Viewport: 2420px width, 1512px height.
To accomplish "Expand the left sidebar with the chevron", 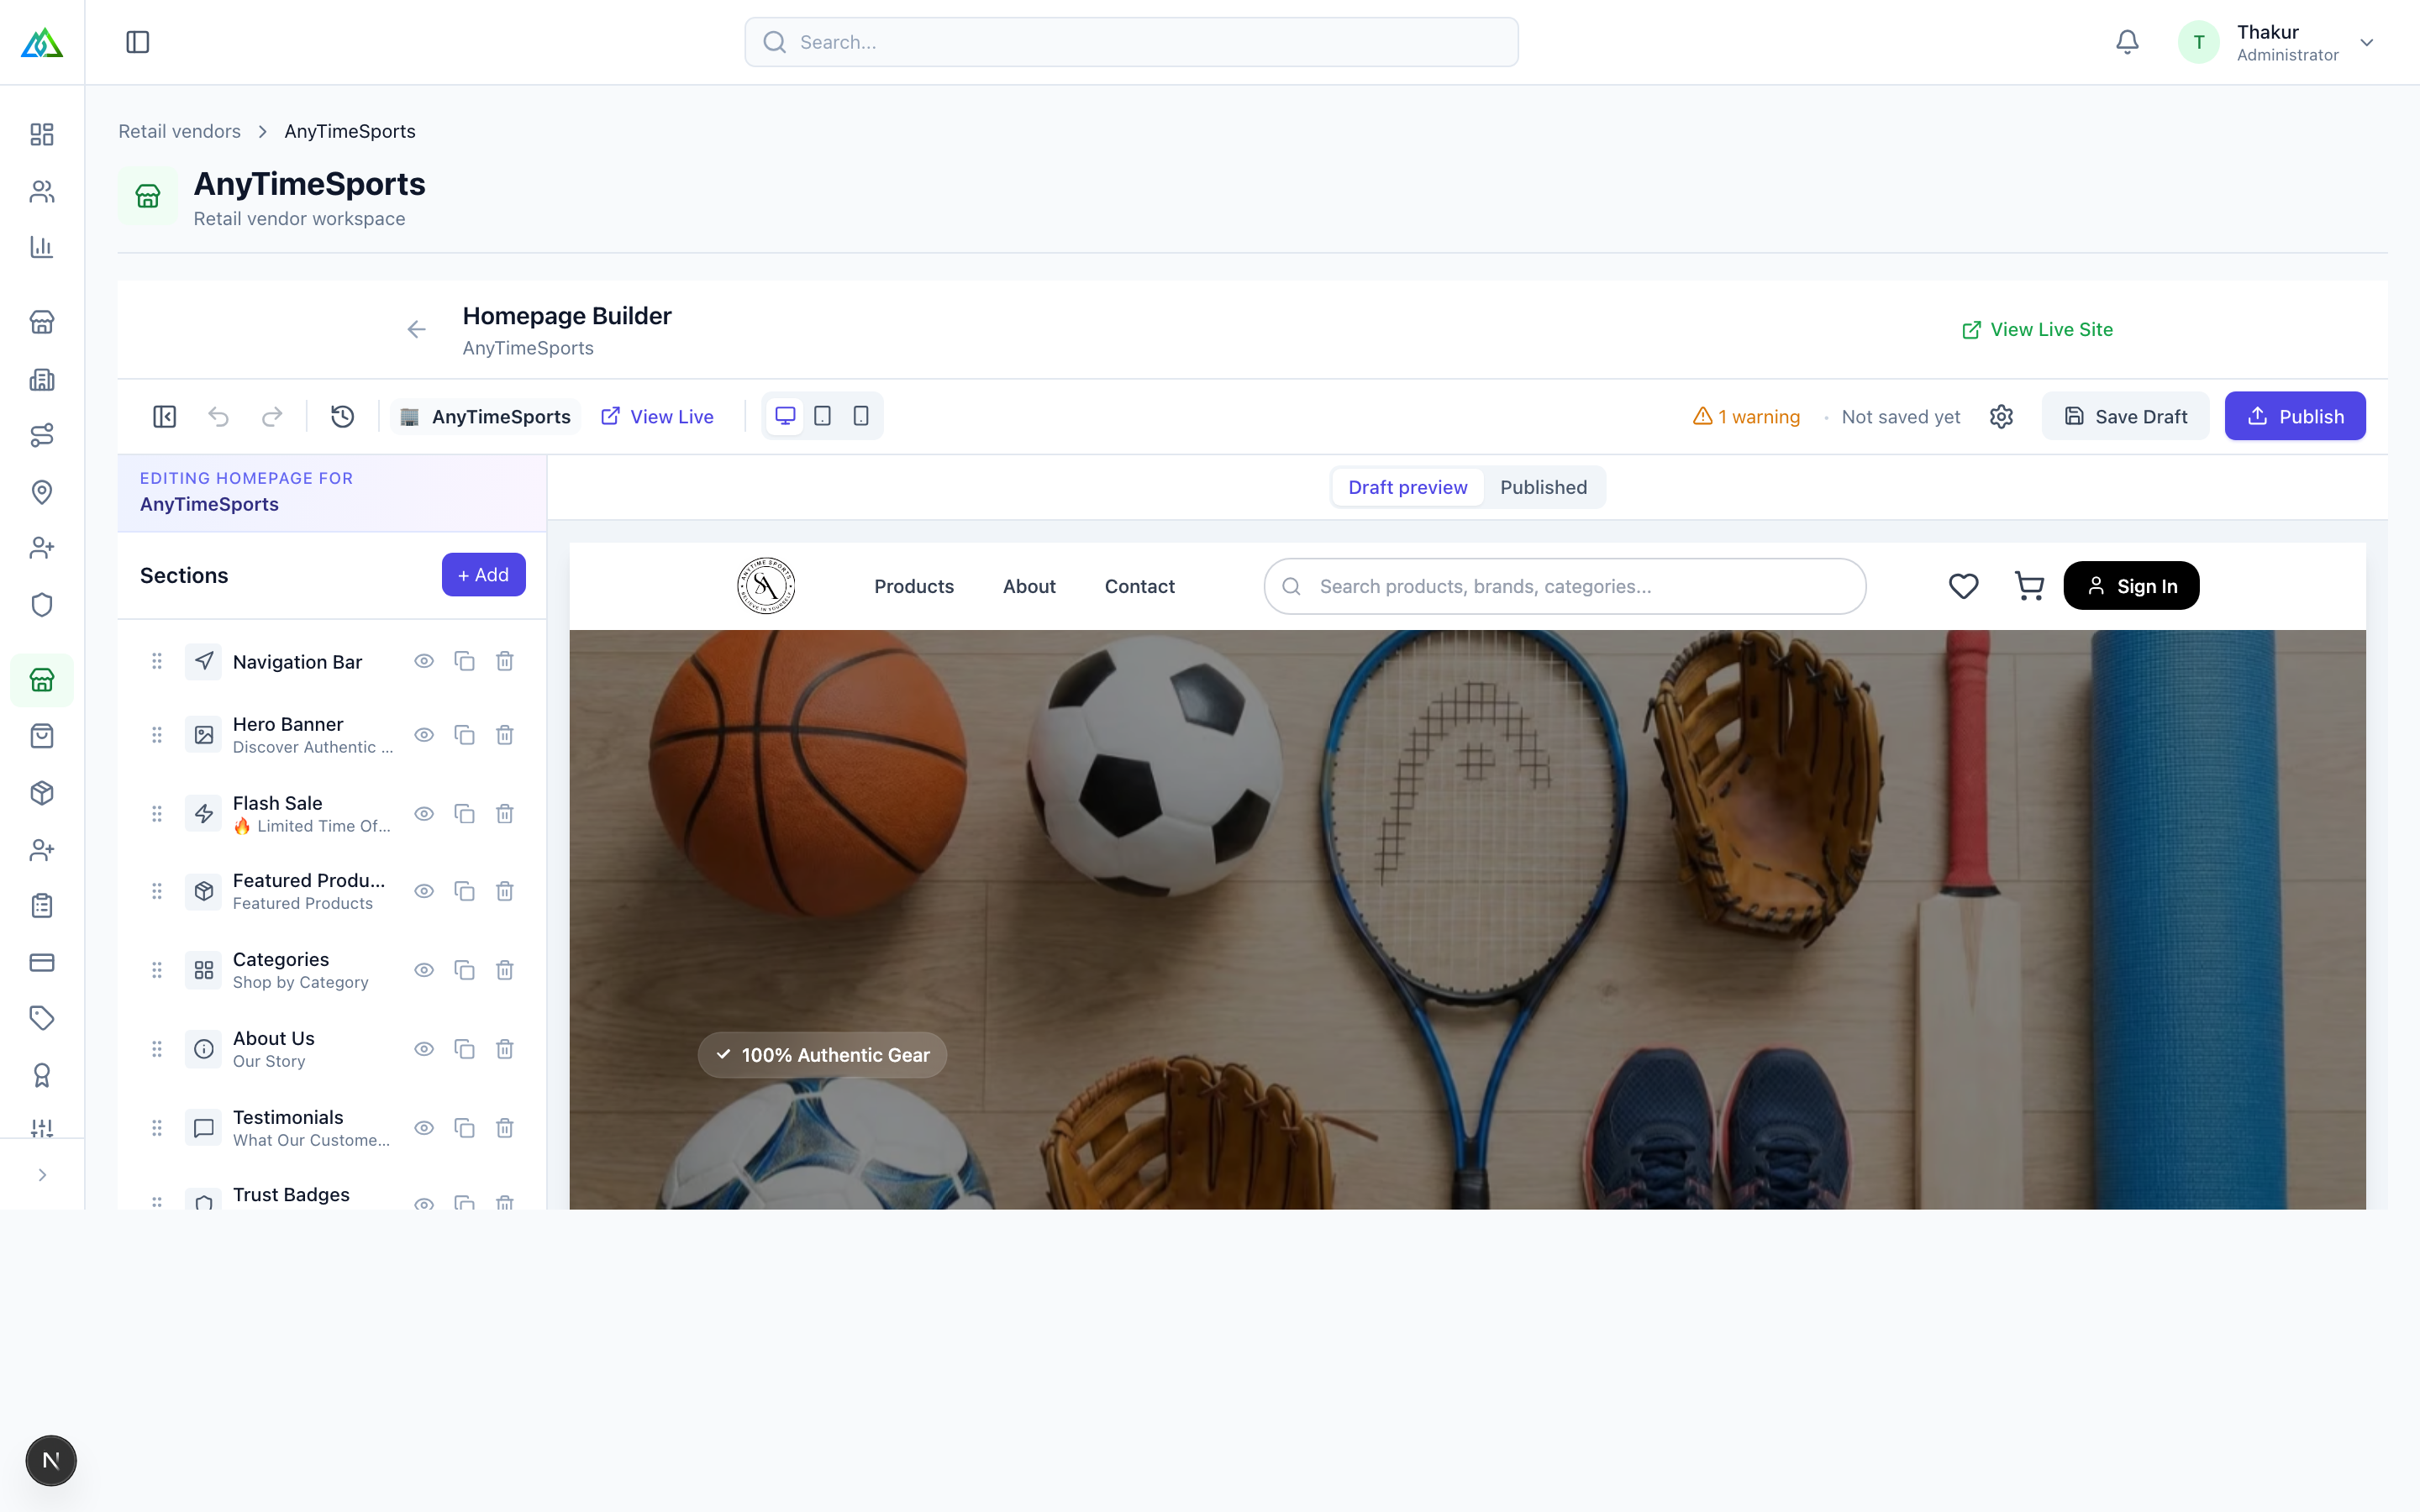I will [42, 1175].
